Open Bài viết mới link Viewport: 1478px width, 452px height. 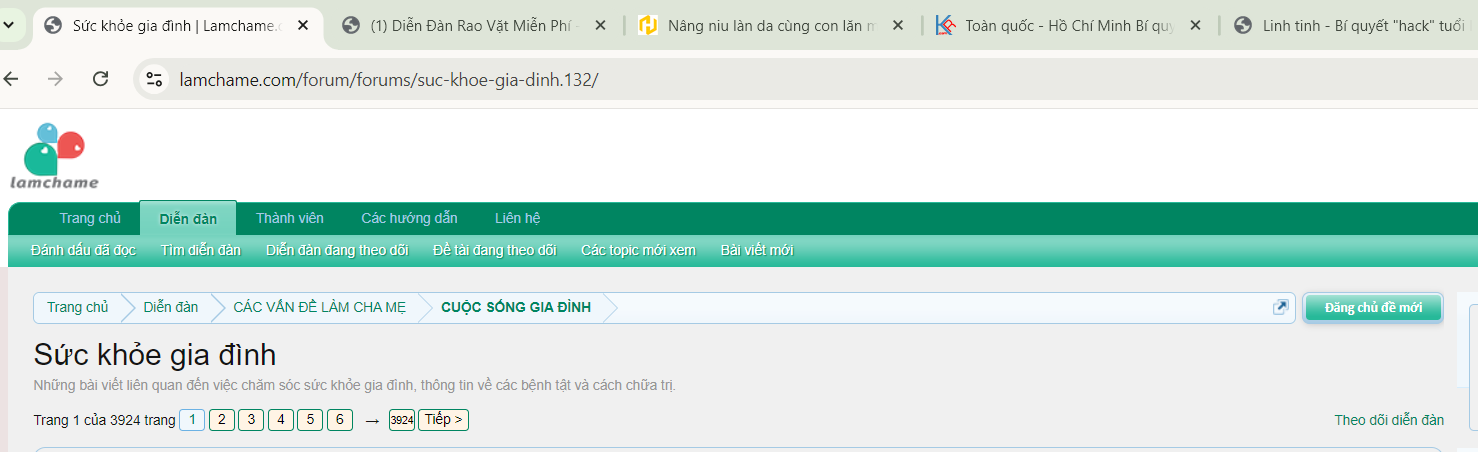[x=756, y=250]
